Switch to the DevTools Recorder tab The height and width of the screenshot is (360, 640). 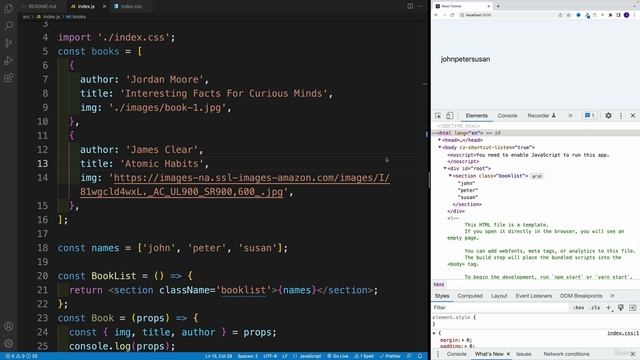[542, 116]
